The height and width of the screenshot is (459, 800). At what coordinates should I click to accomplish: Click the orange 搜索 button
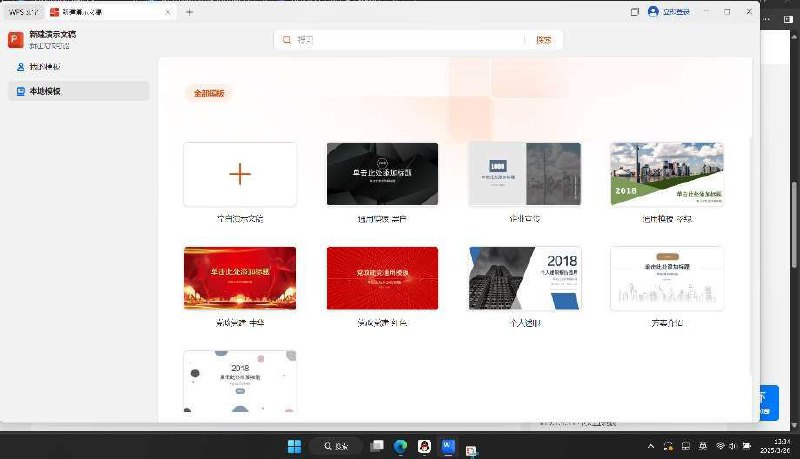click(543, 40)
